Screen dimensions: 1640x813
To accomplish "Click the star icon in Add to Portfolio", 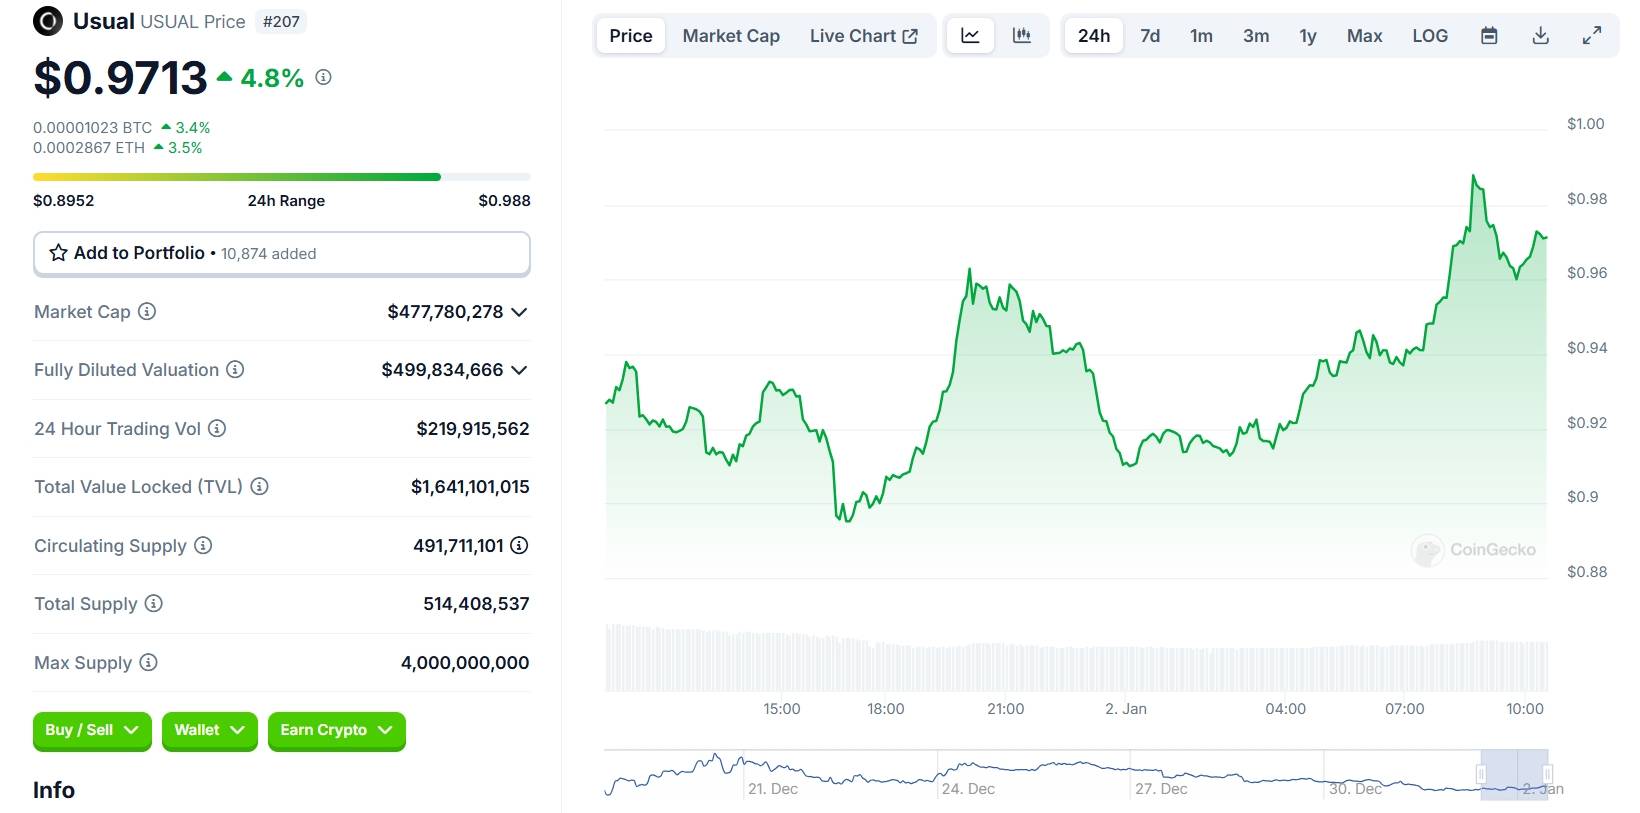I will (x=59, y=253).
